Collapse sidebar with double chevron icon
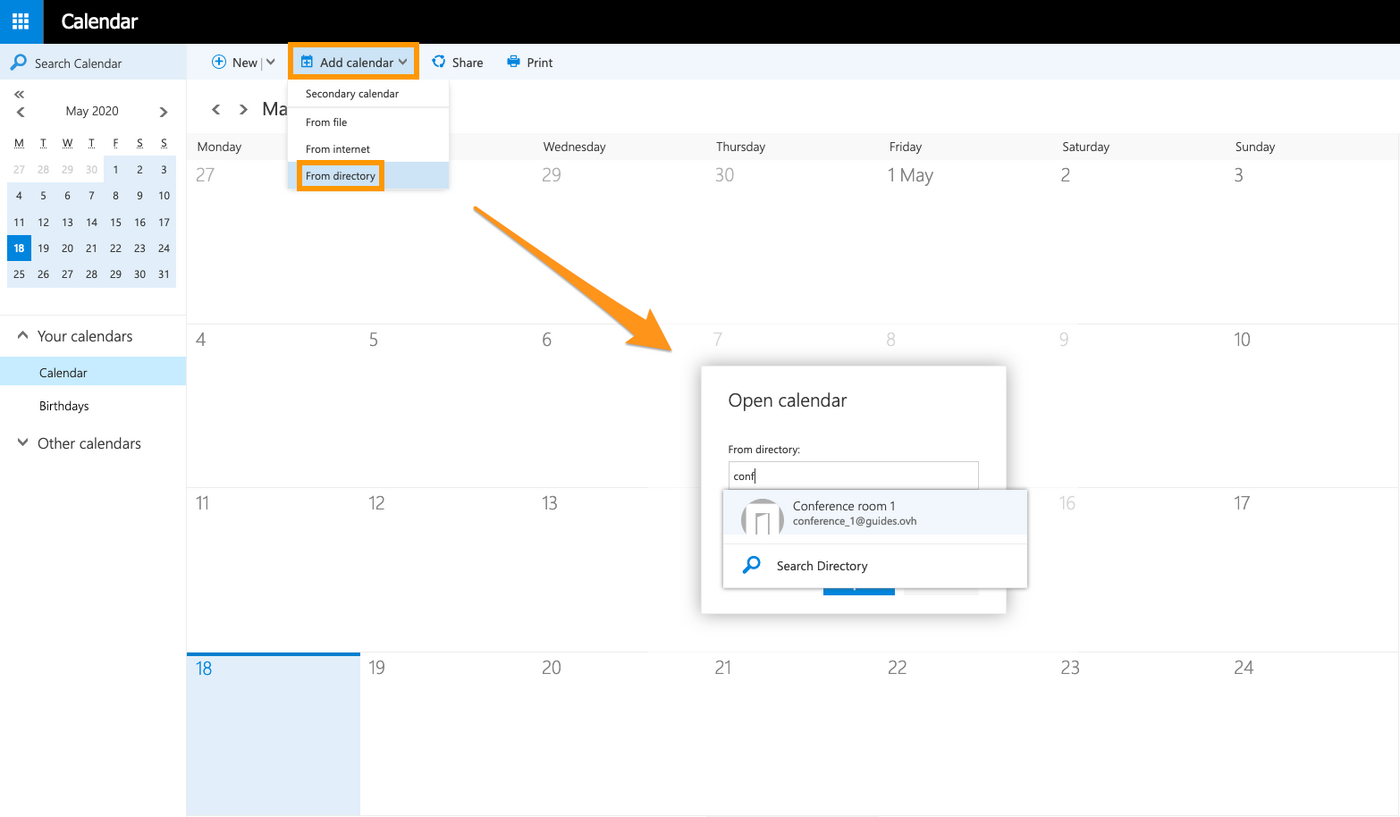The width and height of the screenshot is (1400, 817). click(x=19, y=94)
